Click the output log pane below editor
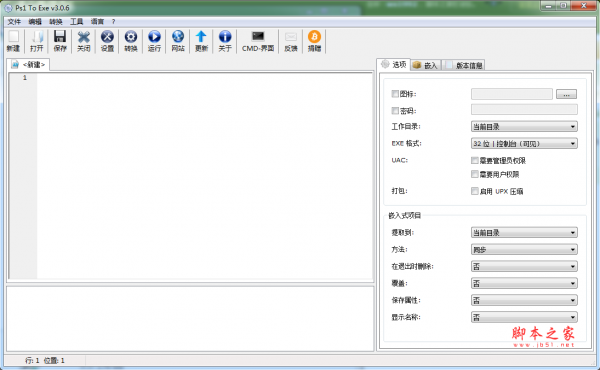Screen dimensions: 600x370 tap(190, 318)
